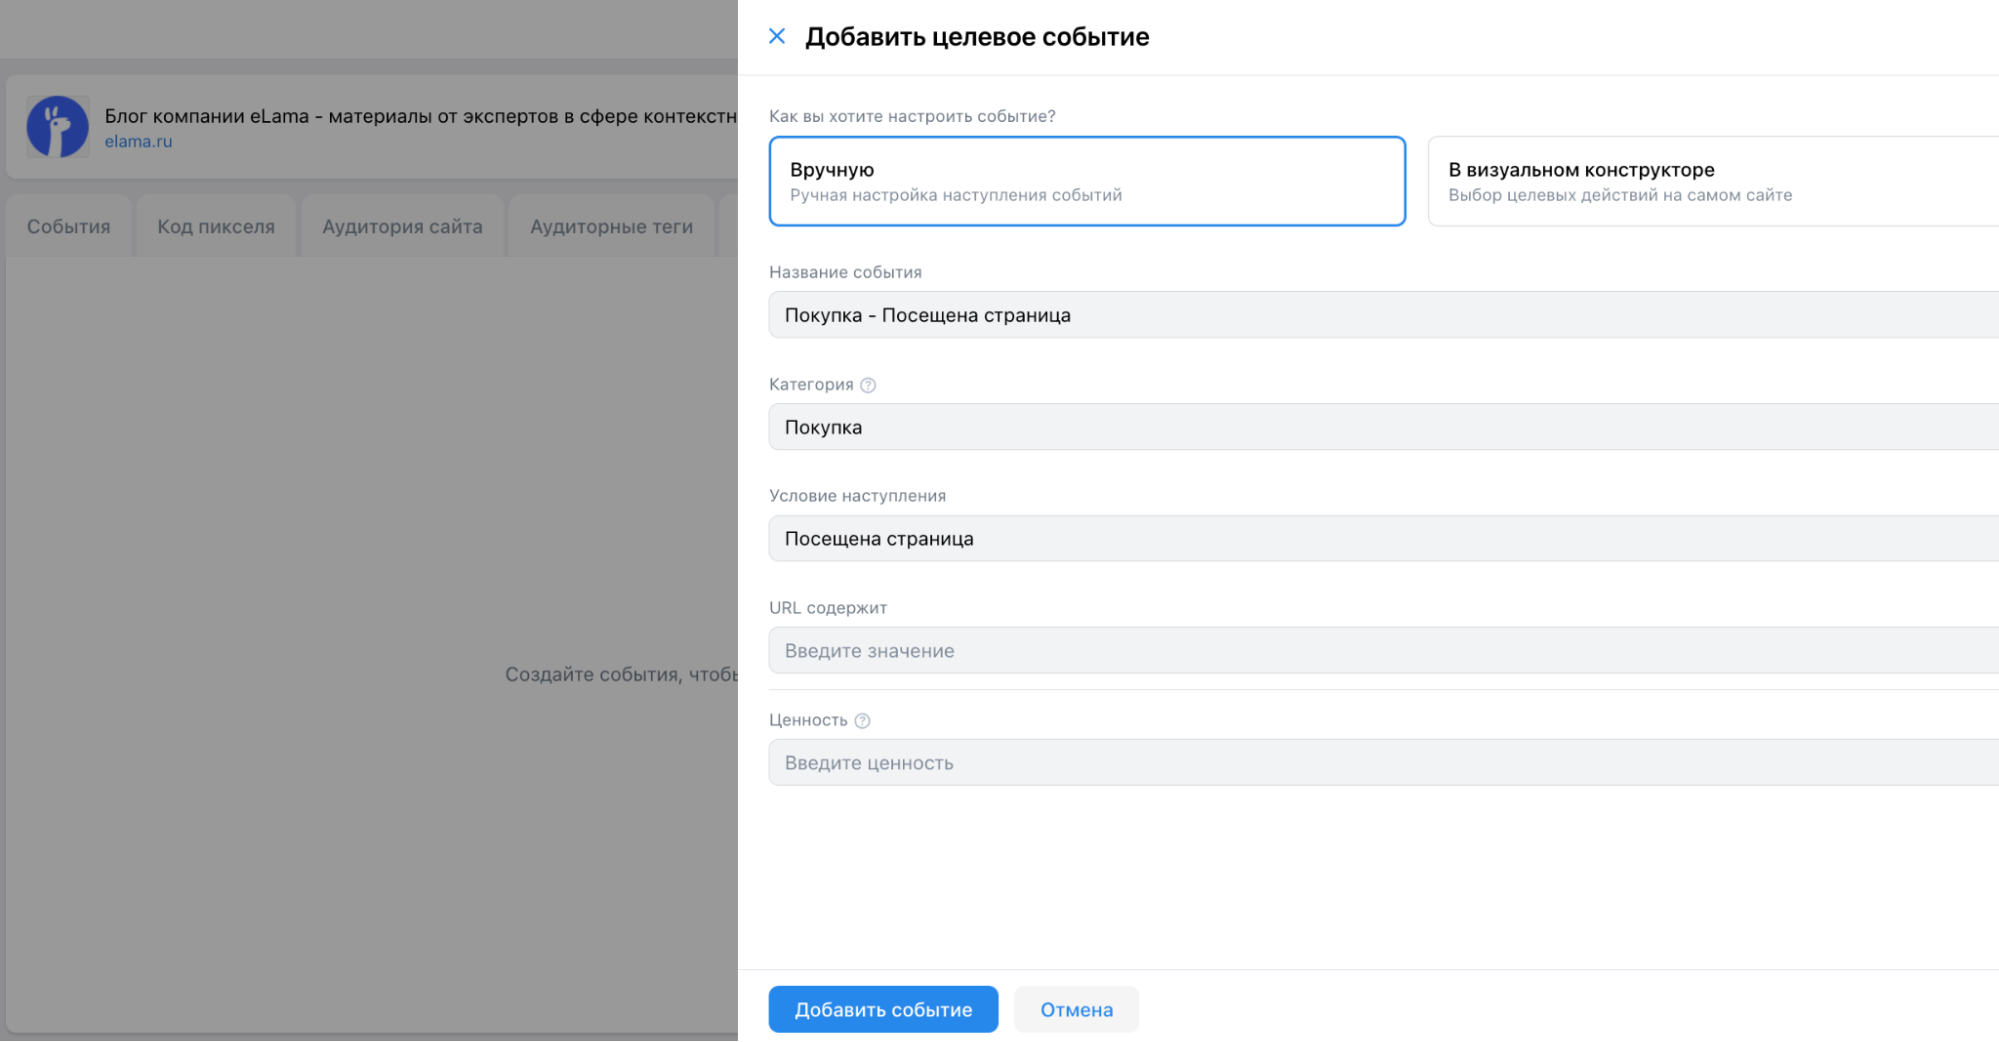Open the Код пикселя tab
Viewport: 1999px width, 1042px height.
click(215, 225)
